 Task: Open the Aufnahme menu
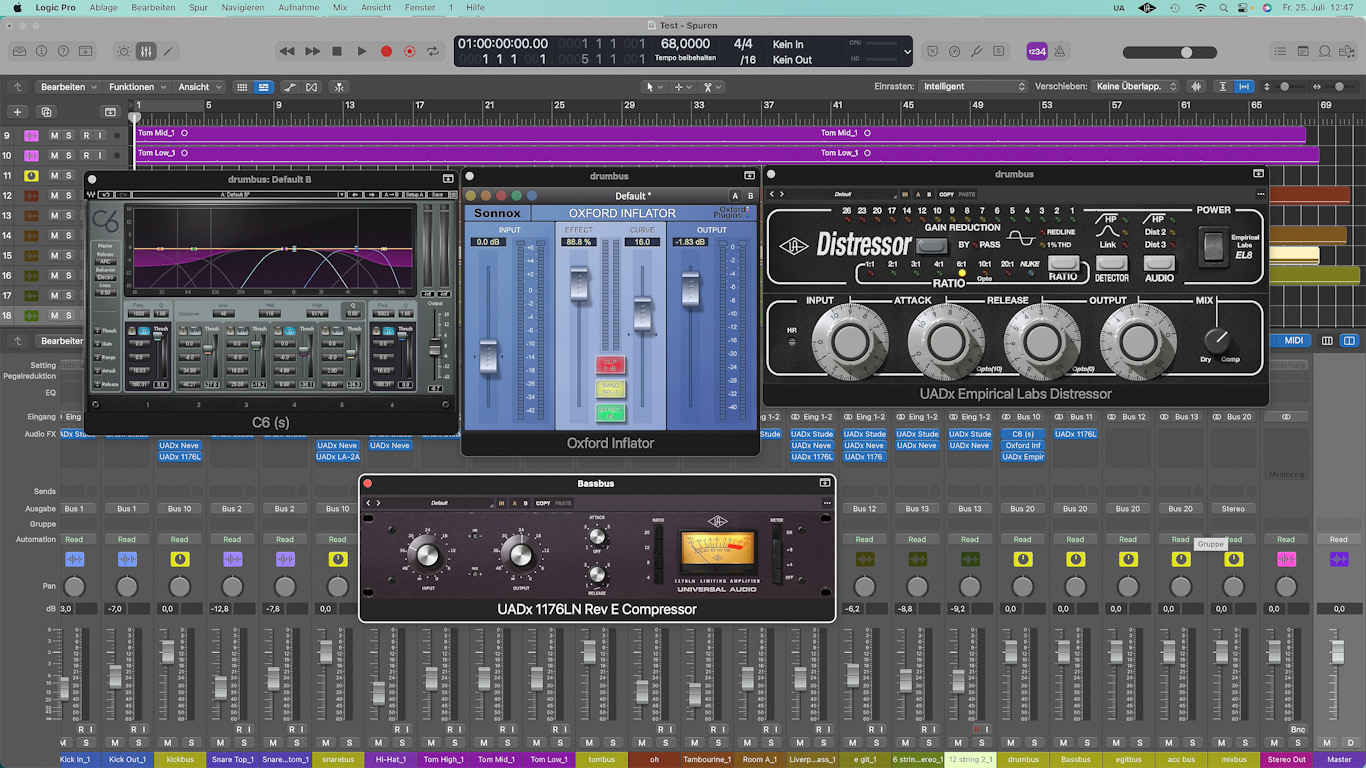(298, 7)
